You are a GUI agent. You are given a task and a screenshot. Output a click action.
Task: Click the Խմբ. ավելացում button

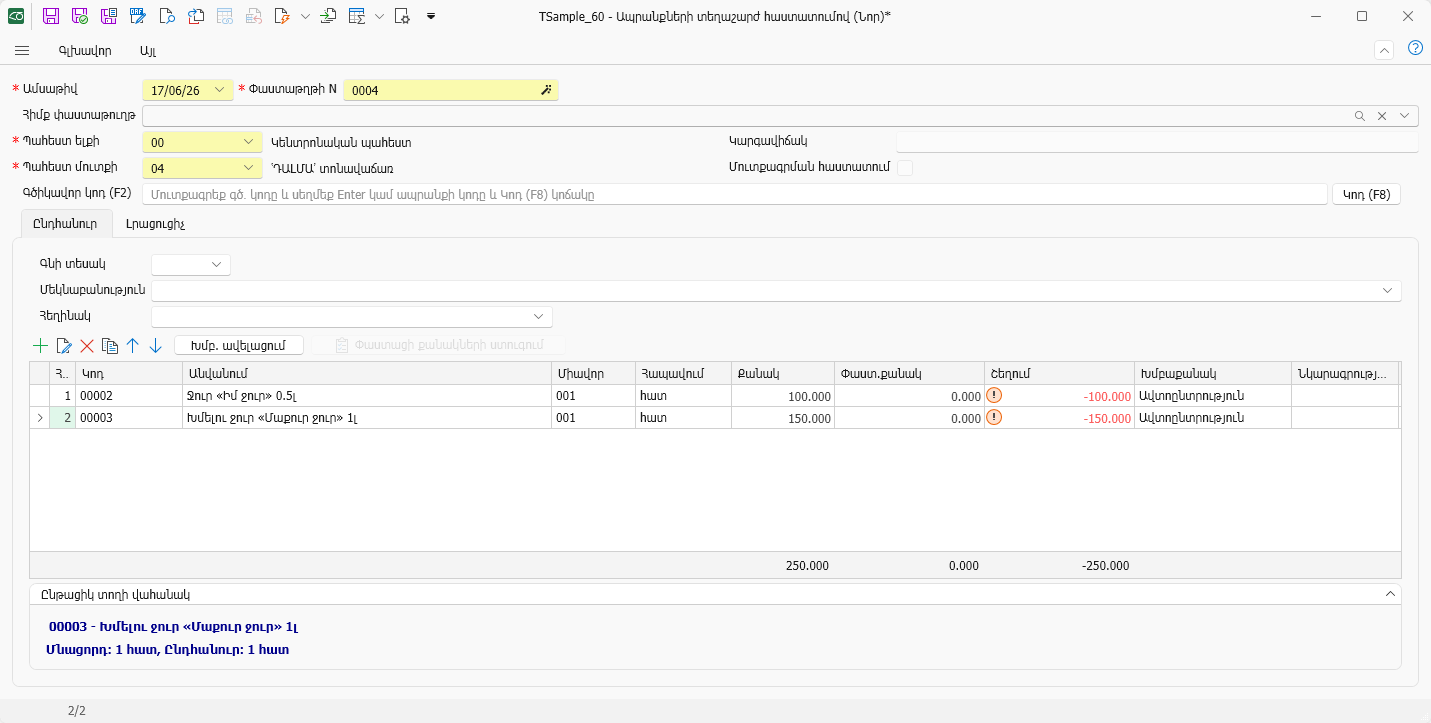(239, 345)
